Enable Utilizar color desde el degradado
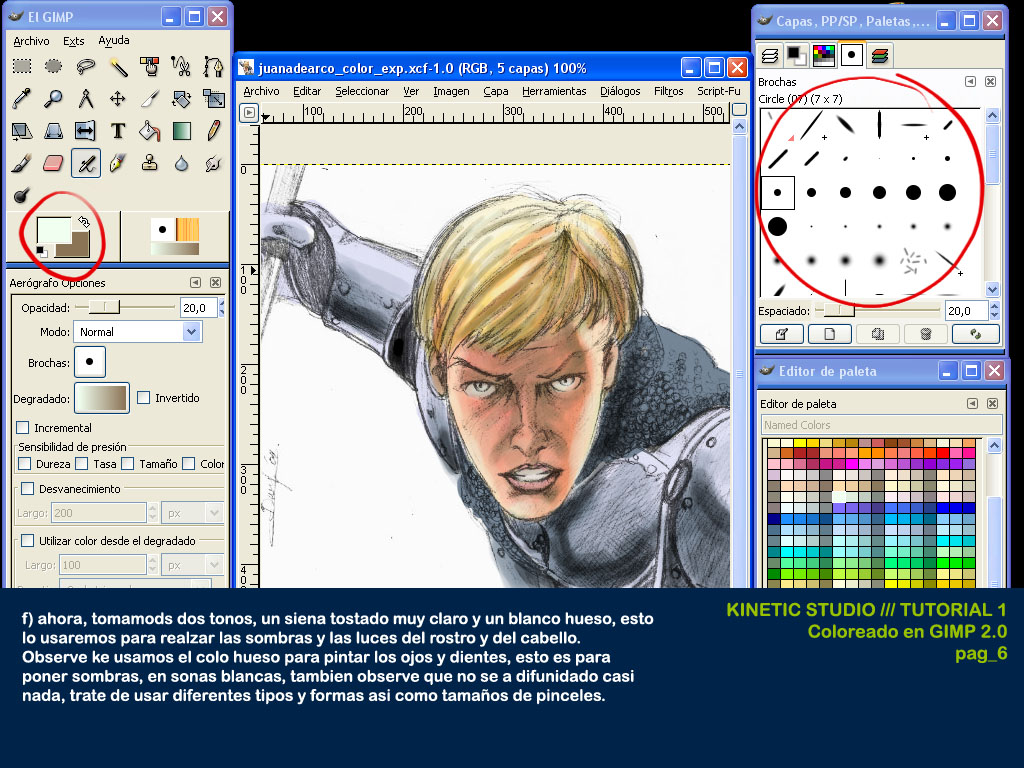The height and width of the screenshot is (768, 1024). pos(27,541)
